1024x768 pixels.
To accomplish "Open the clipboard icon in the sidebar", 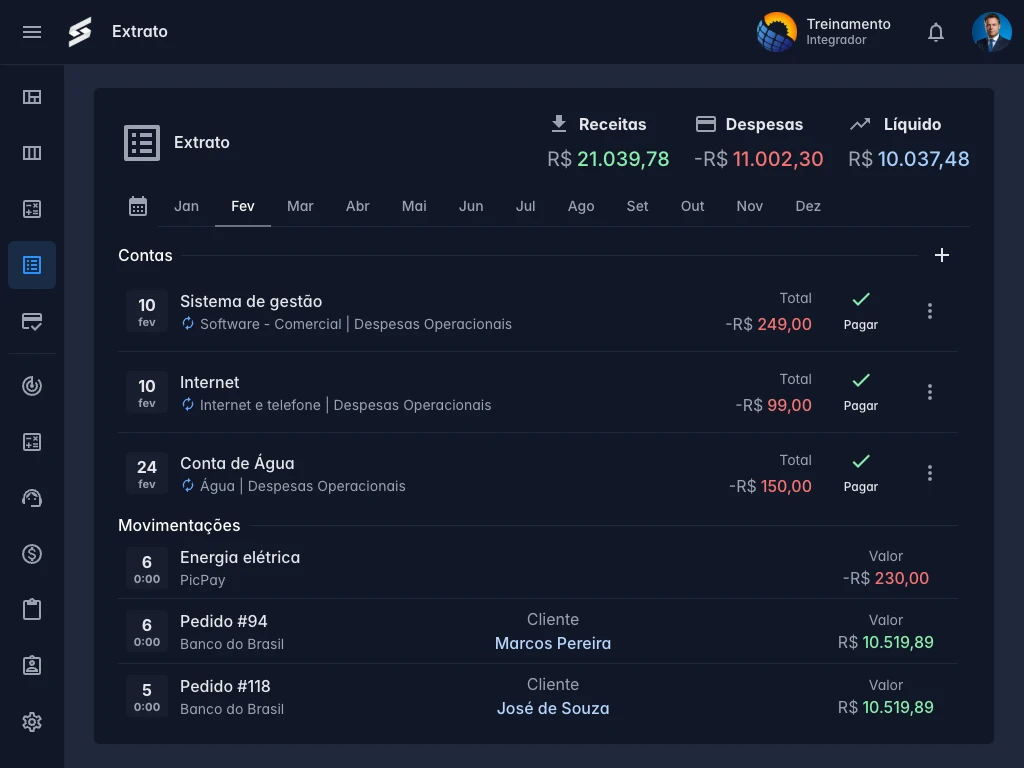I will [x=32, y=609].
